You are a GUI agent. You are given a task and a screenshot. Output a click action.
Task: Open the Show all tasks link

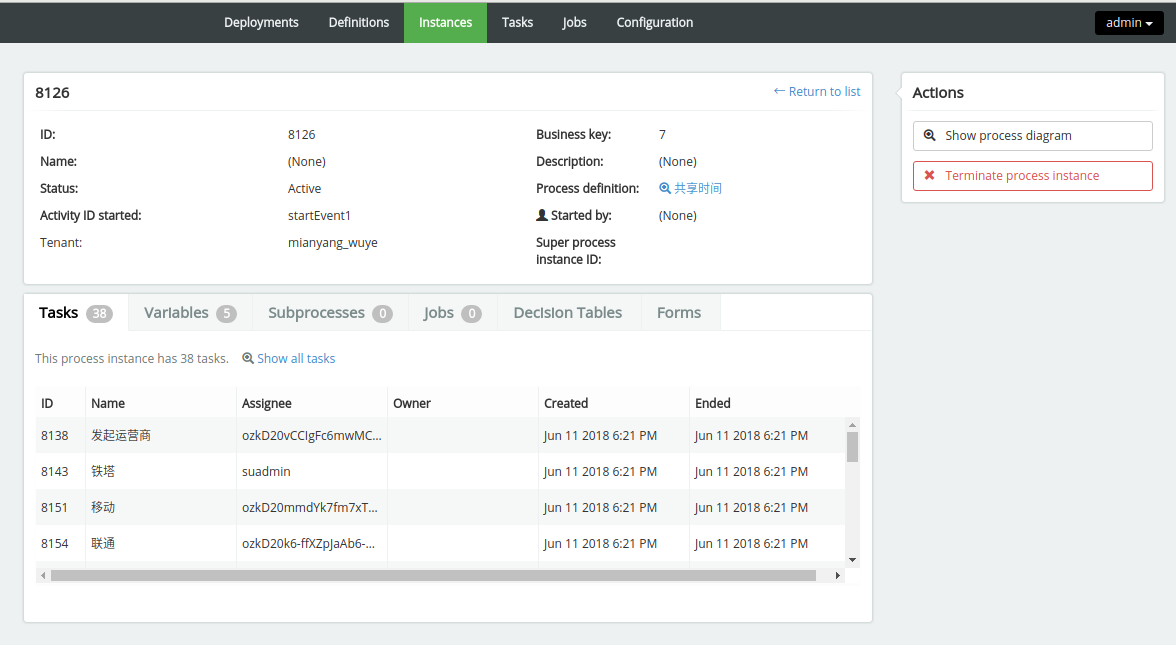coord(296,358)
